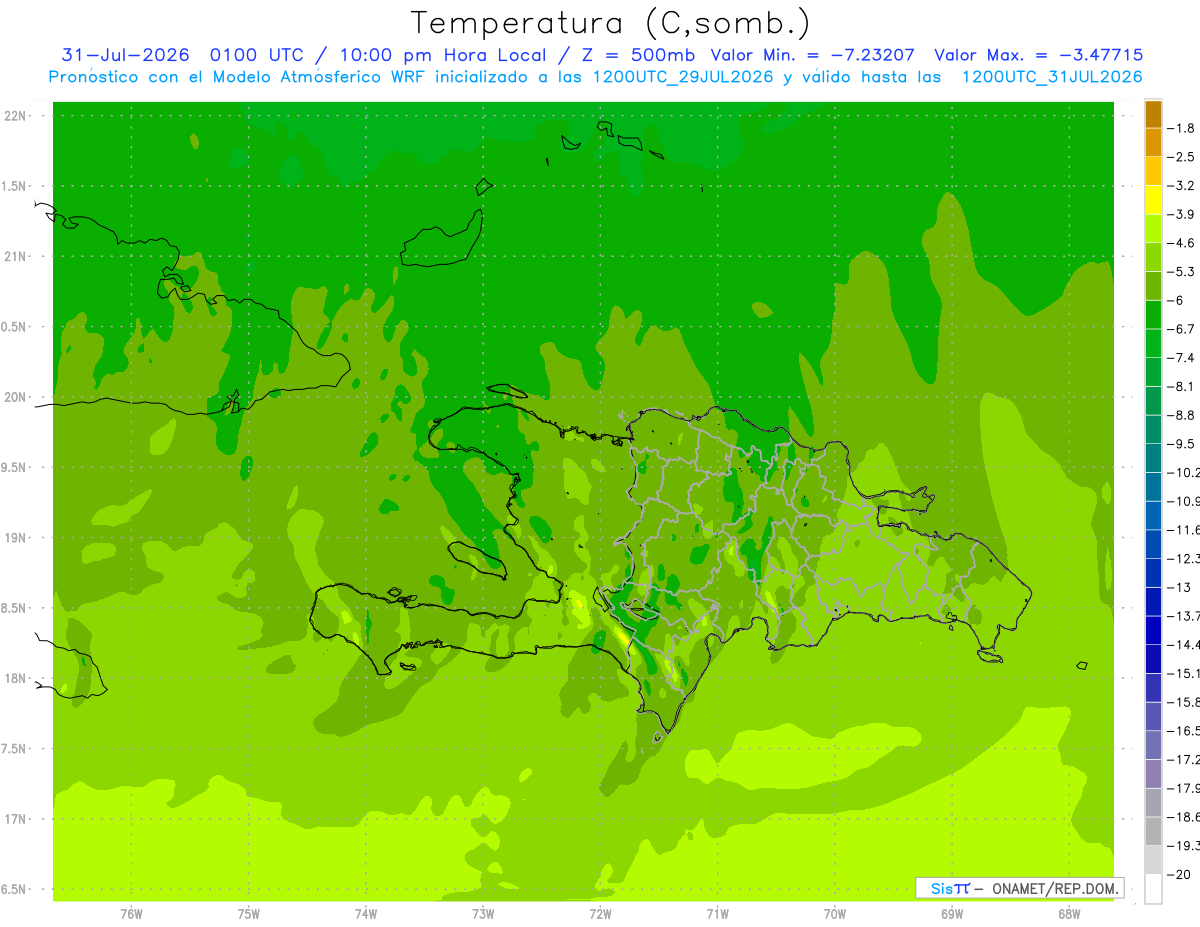
Task: Click the '74W' longitude label
Action: tap(366, 914)
